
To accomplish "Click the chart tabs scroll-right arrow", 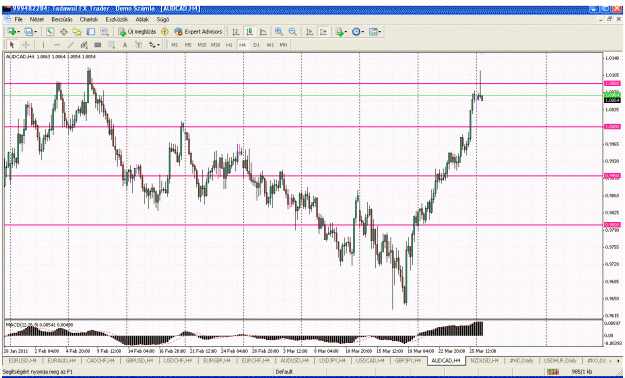I will pyautogui.click(x=618, y=361).
